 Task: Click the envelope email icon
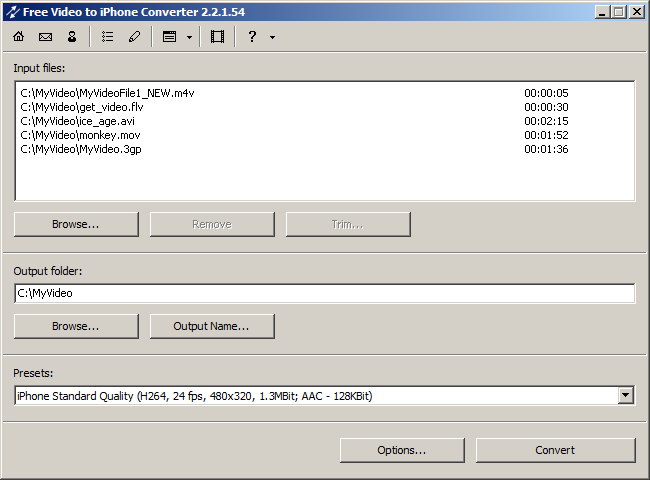[x=45, y=37]
